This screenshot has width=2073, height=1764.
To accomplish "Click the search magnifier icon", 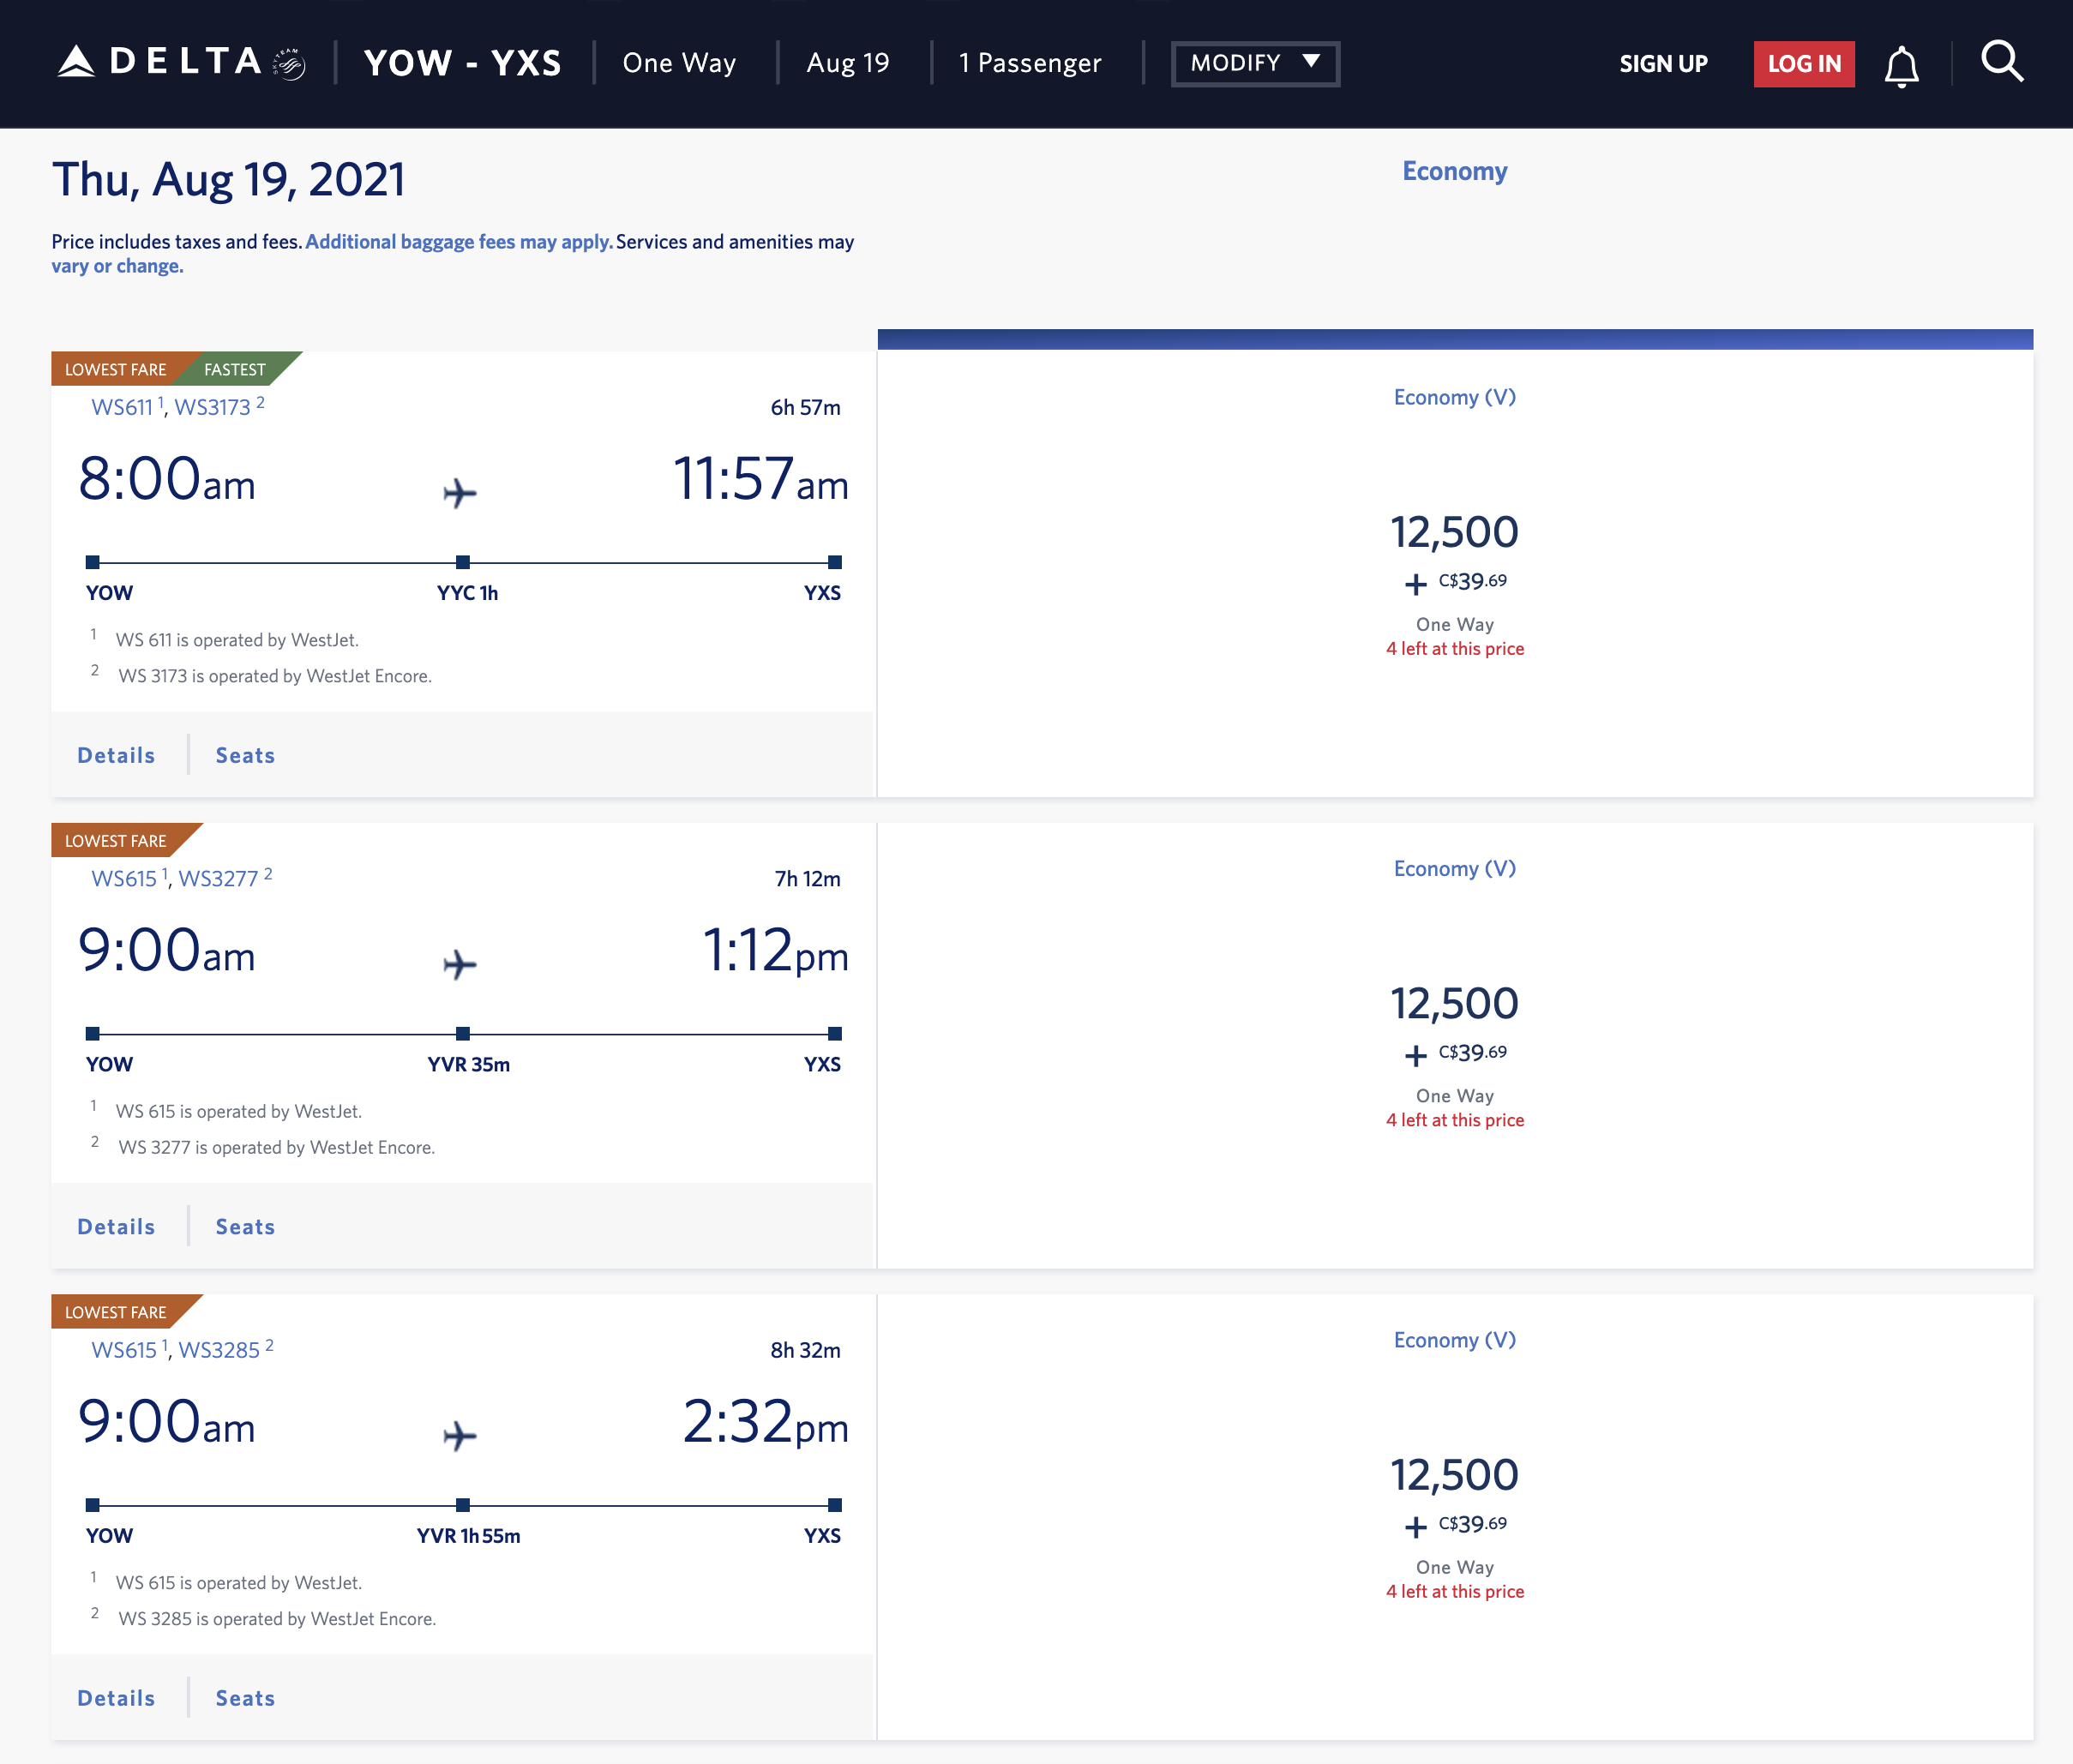I will pyautogui.click(x=2002, y=62).
